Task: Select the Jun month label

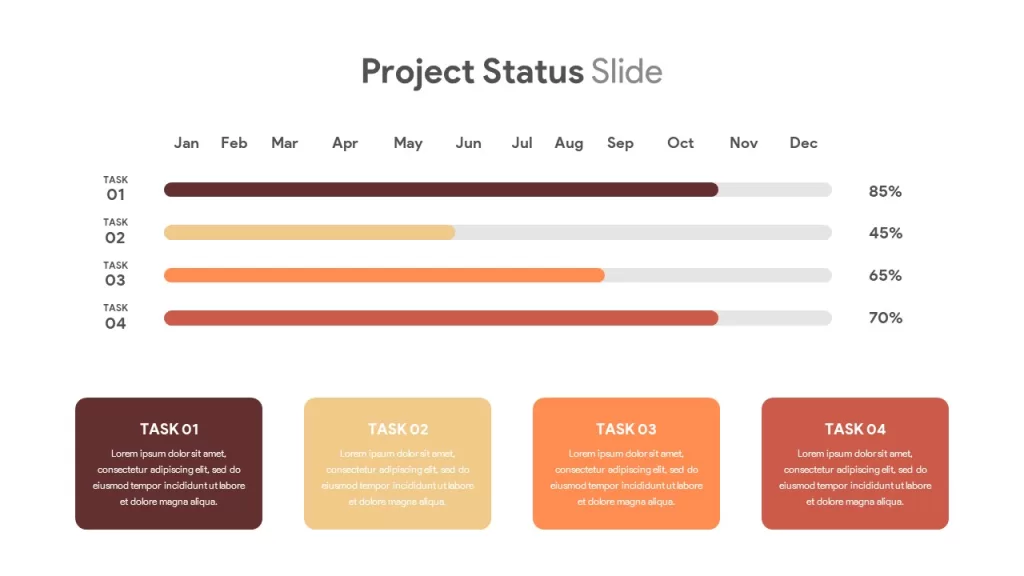Action: 468,143
